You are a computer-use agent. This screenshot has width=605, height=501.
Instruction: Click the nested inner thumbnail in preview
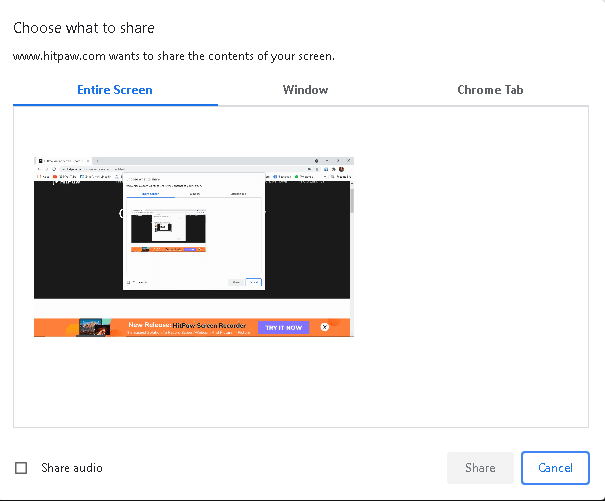[168, 228]
